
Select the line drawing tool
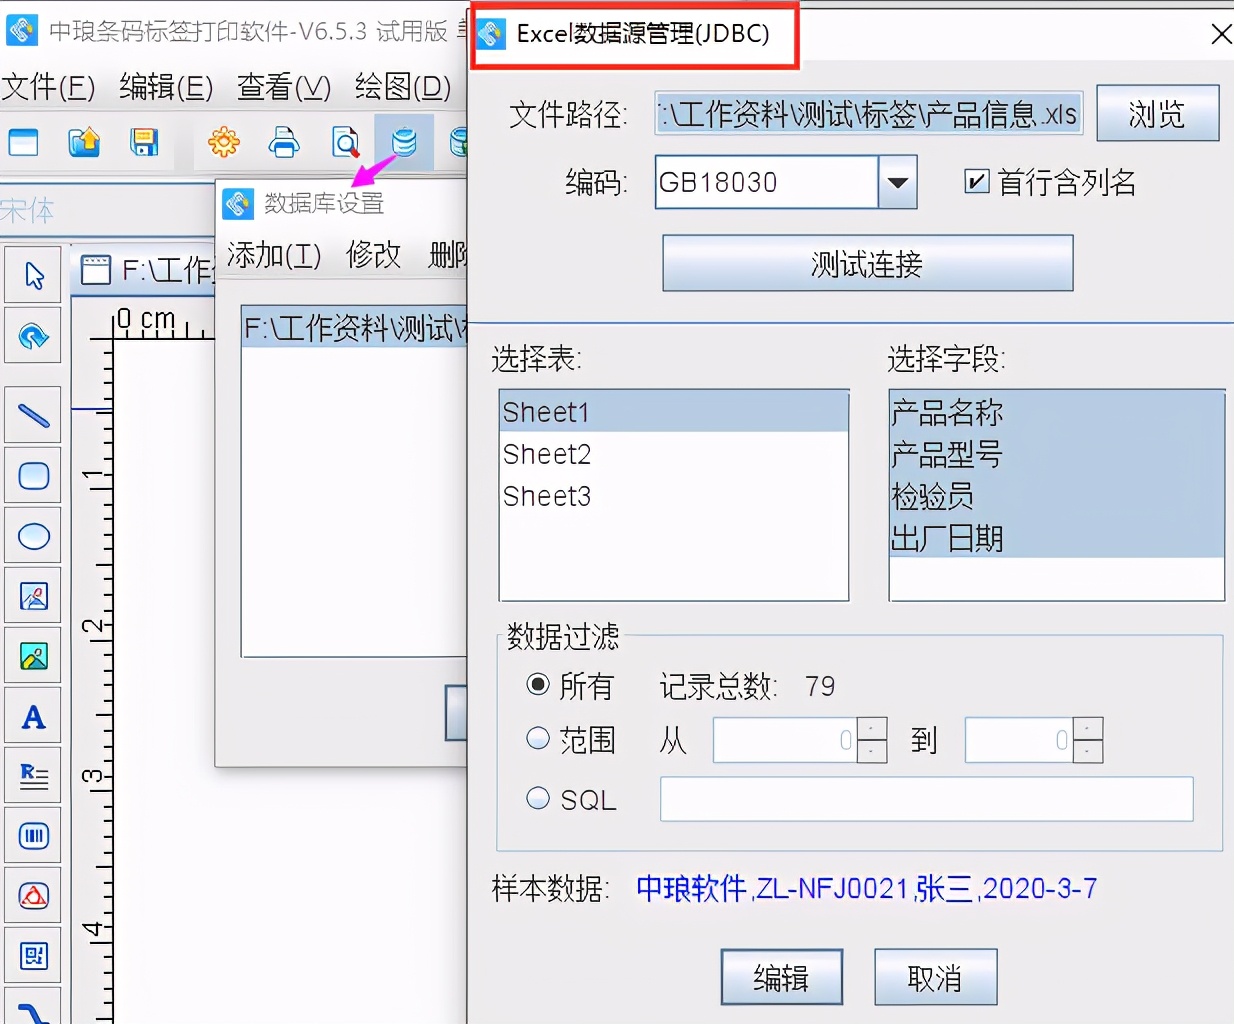[x=33, y=415]
